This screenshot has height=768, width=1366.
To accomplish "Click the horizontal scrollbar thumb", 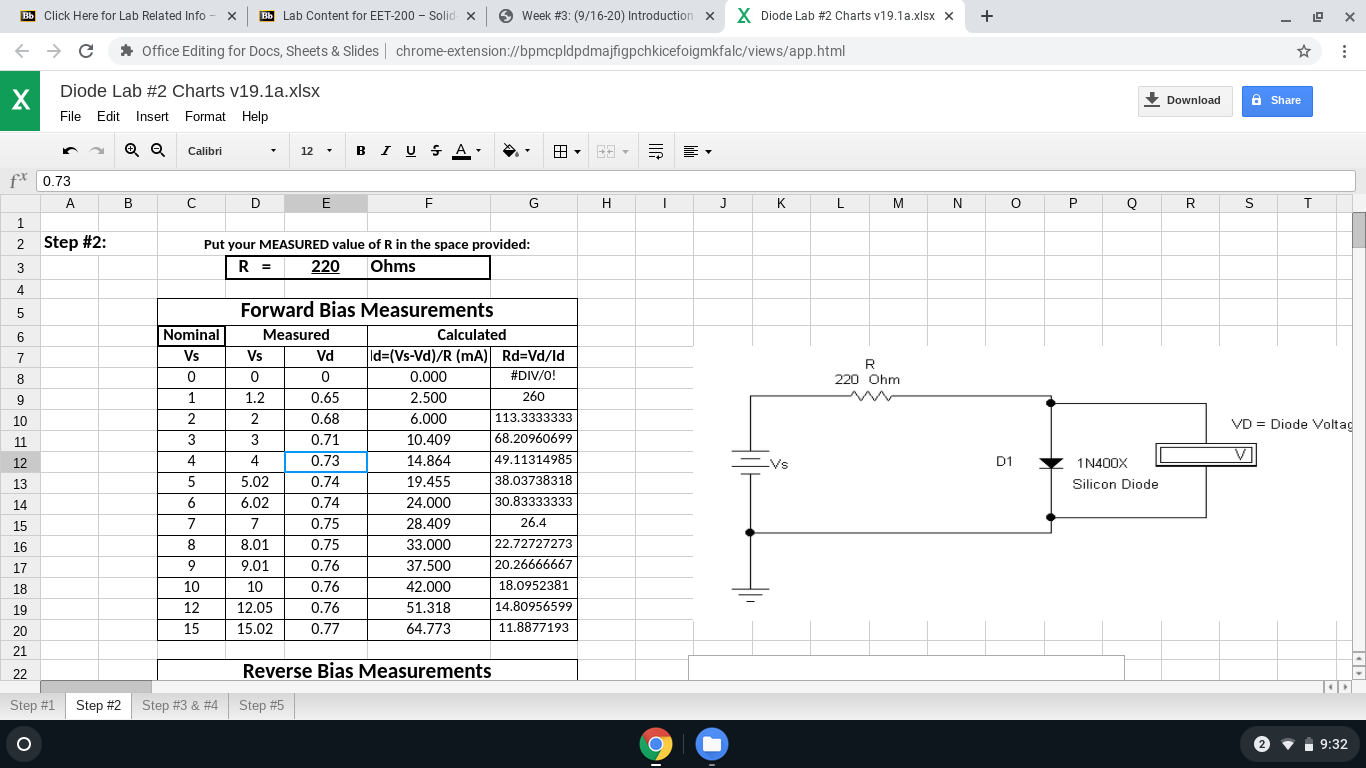I will click(96, 686).
